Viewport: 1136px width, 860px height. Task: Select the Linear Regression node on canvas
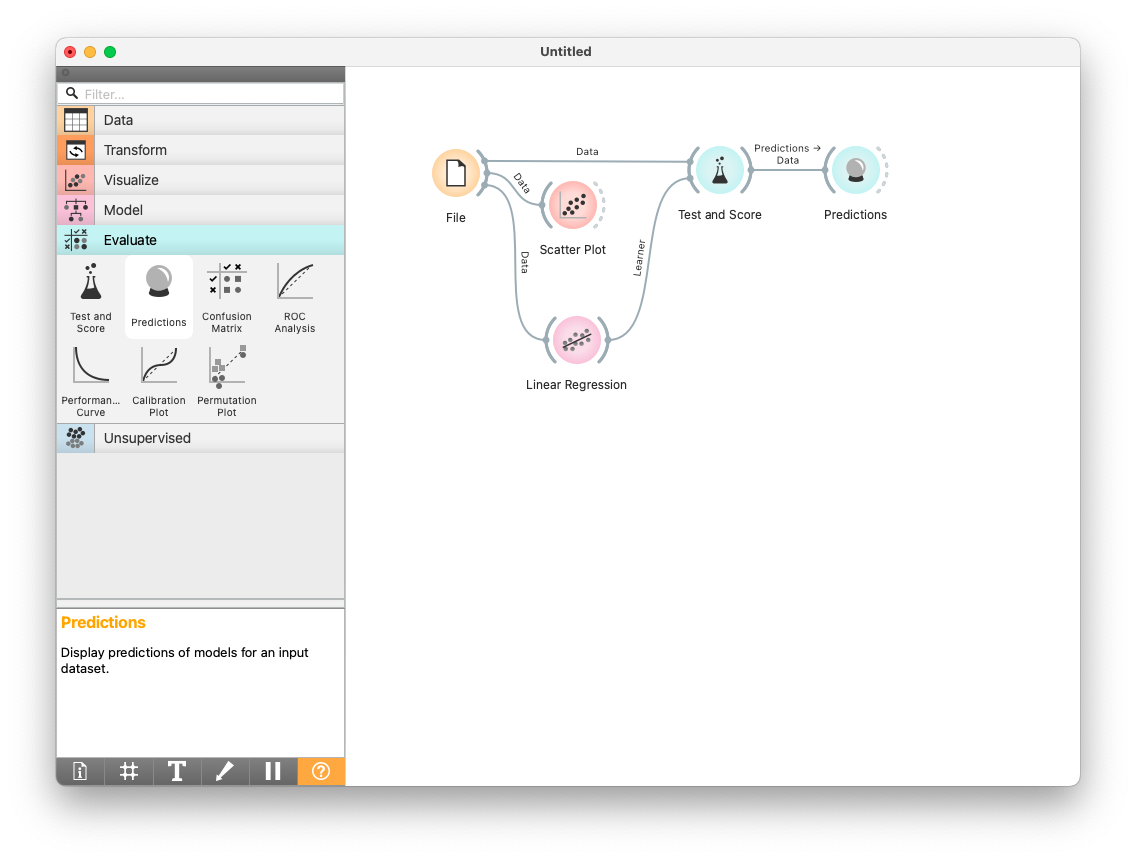577,340
